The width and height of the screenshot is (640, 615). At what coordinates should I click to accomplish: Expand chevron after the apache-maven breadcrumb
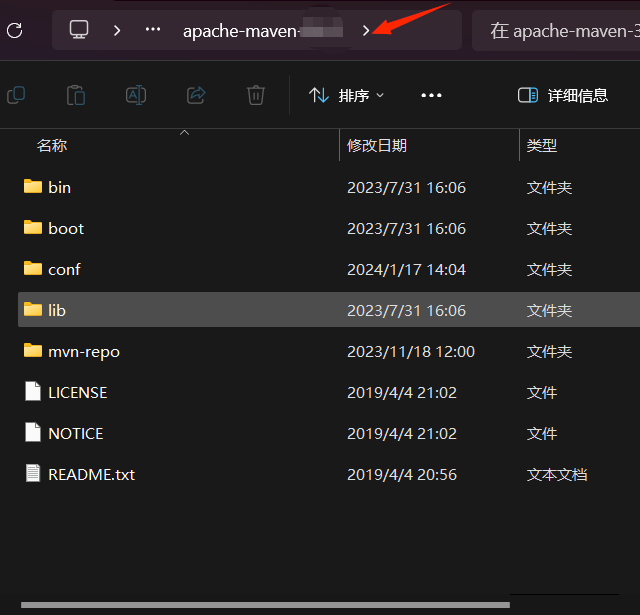click(366, 30)
